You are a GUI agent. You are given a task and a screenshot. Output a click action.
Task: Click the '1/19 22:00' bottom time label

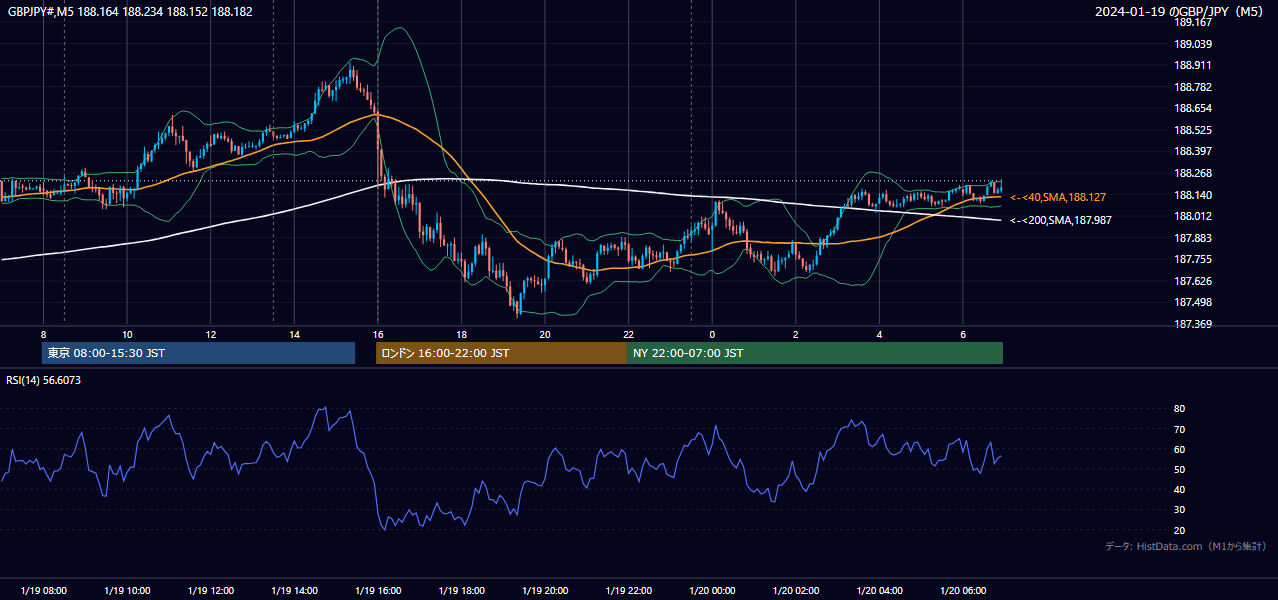tap(628, 591)
